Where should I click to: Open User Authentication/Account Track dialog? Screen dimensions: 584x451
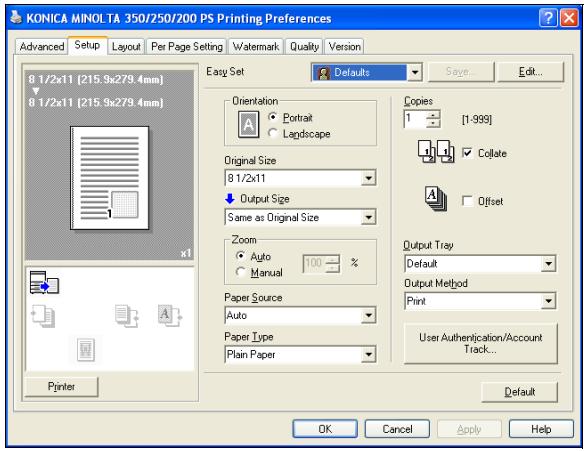click(480, 343)
